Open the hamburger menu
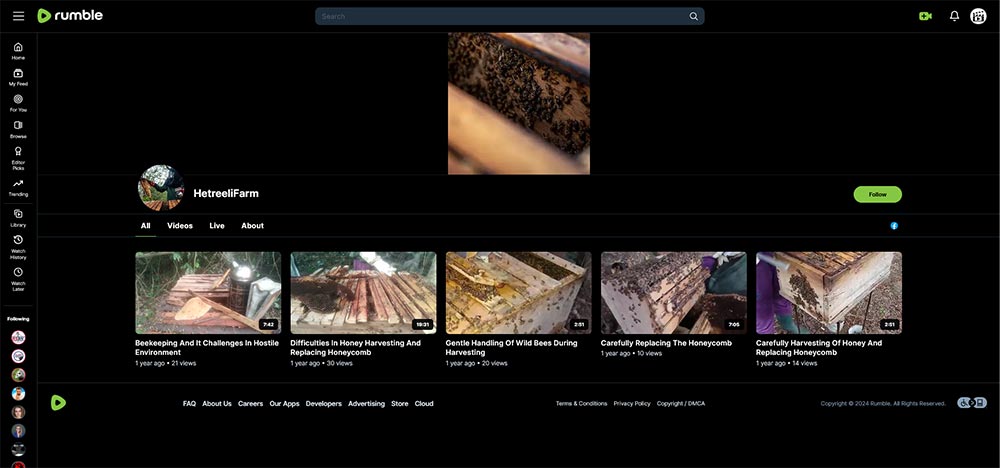The image size is (1000, 468). click(x=18, y=16)
